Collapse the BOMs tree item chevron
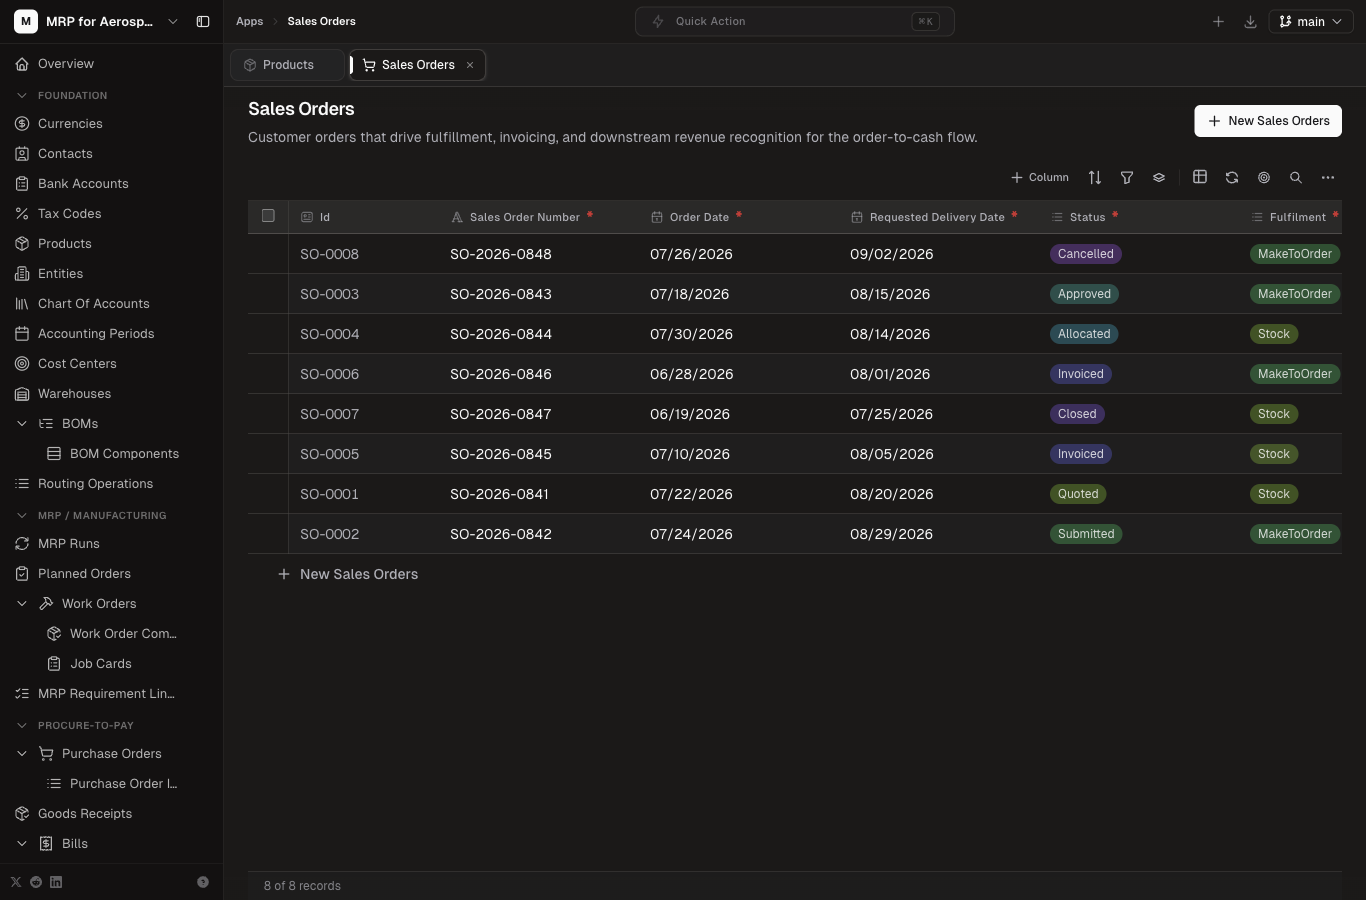 (22, 424)
